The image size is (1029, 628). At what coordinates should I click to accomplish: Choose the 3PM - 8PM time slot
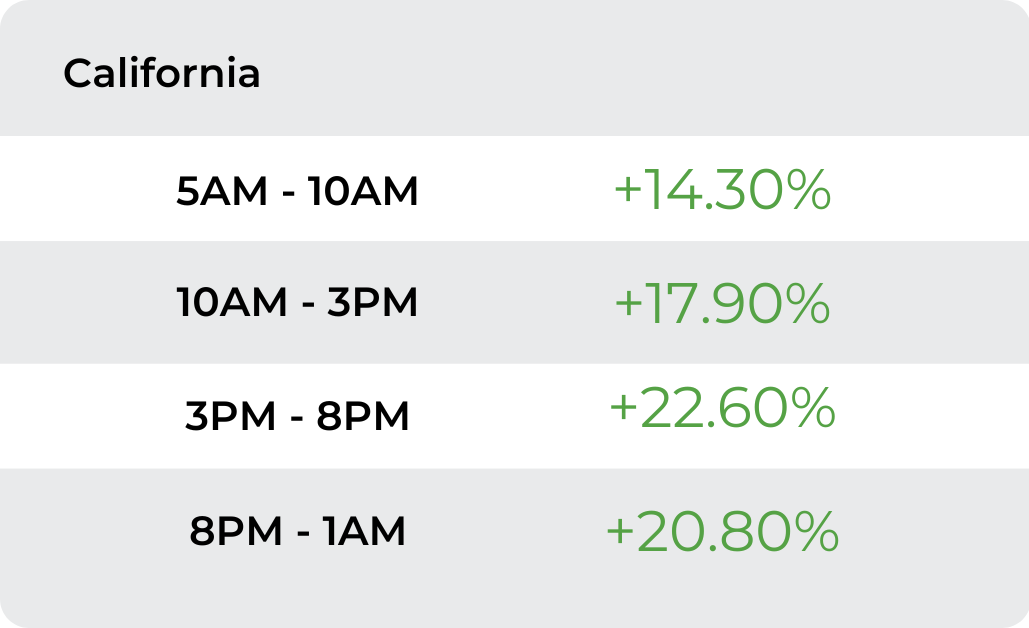point(297,416)
